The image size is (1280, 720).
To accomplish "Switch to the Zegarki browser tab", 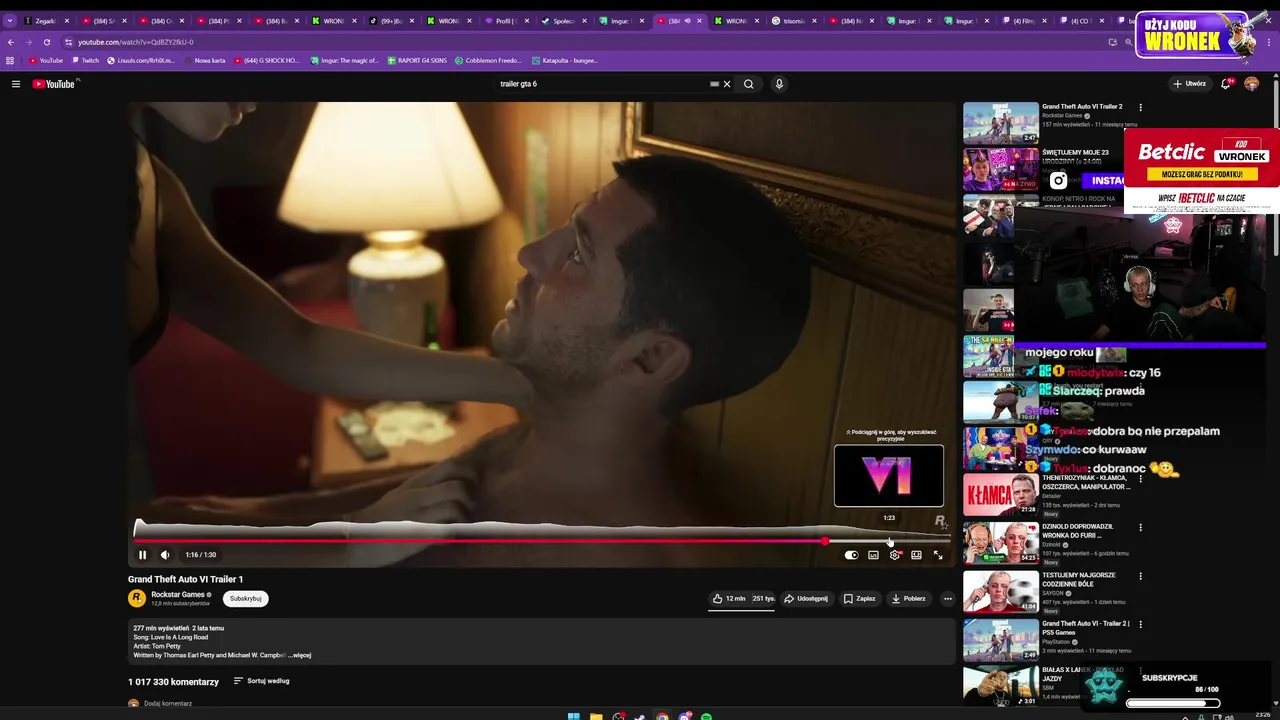I will point(44,20).
